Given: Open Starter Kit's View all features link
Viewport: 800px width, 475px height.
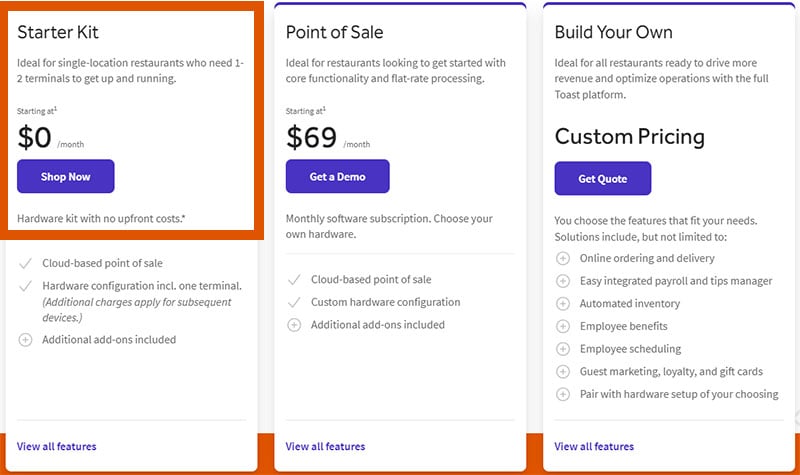Looking at the screenshot, I should (x=57, y=446).
